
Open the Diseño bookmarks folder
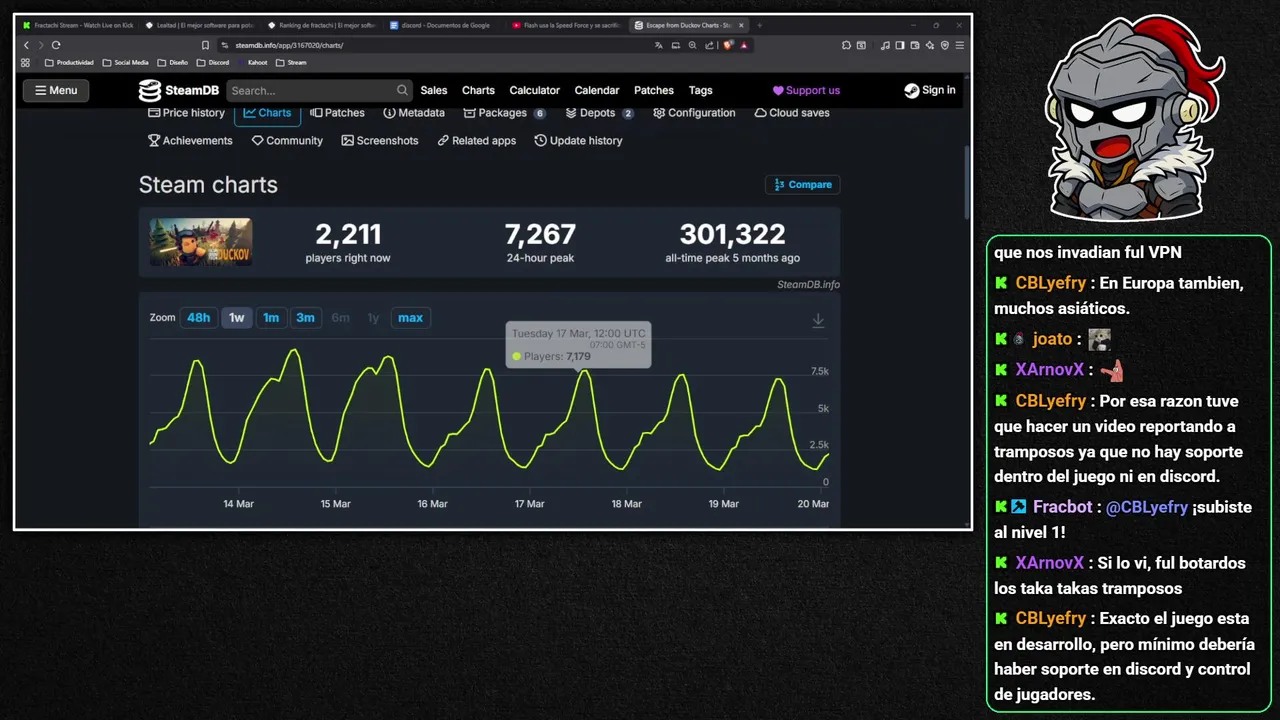coord(173,62)
